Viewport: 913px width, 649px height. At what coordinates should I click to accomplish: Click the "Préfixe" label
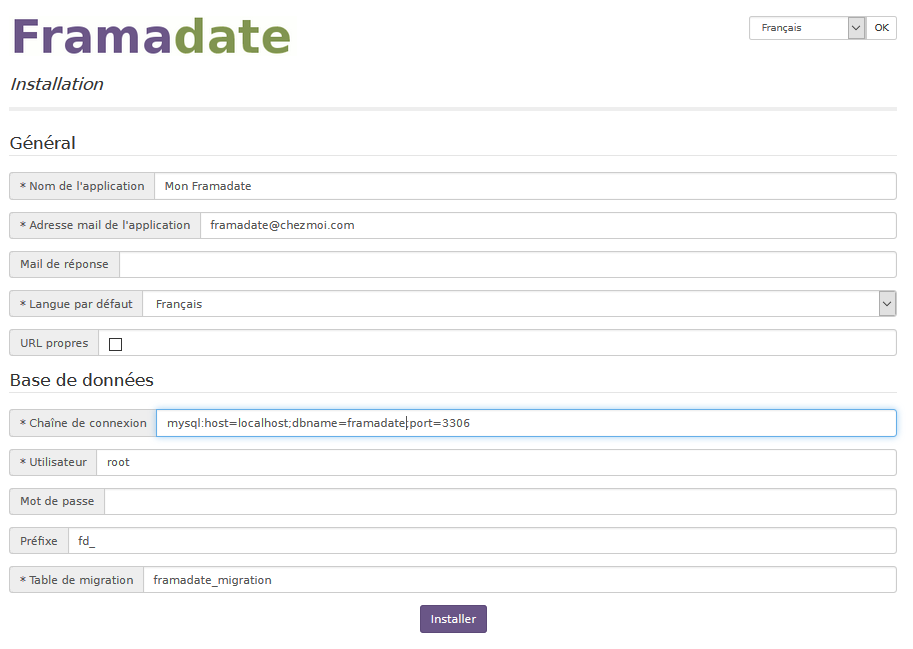click(x=39, y=541)
